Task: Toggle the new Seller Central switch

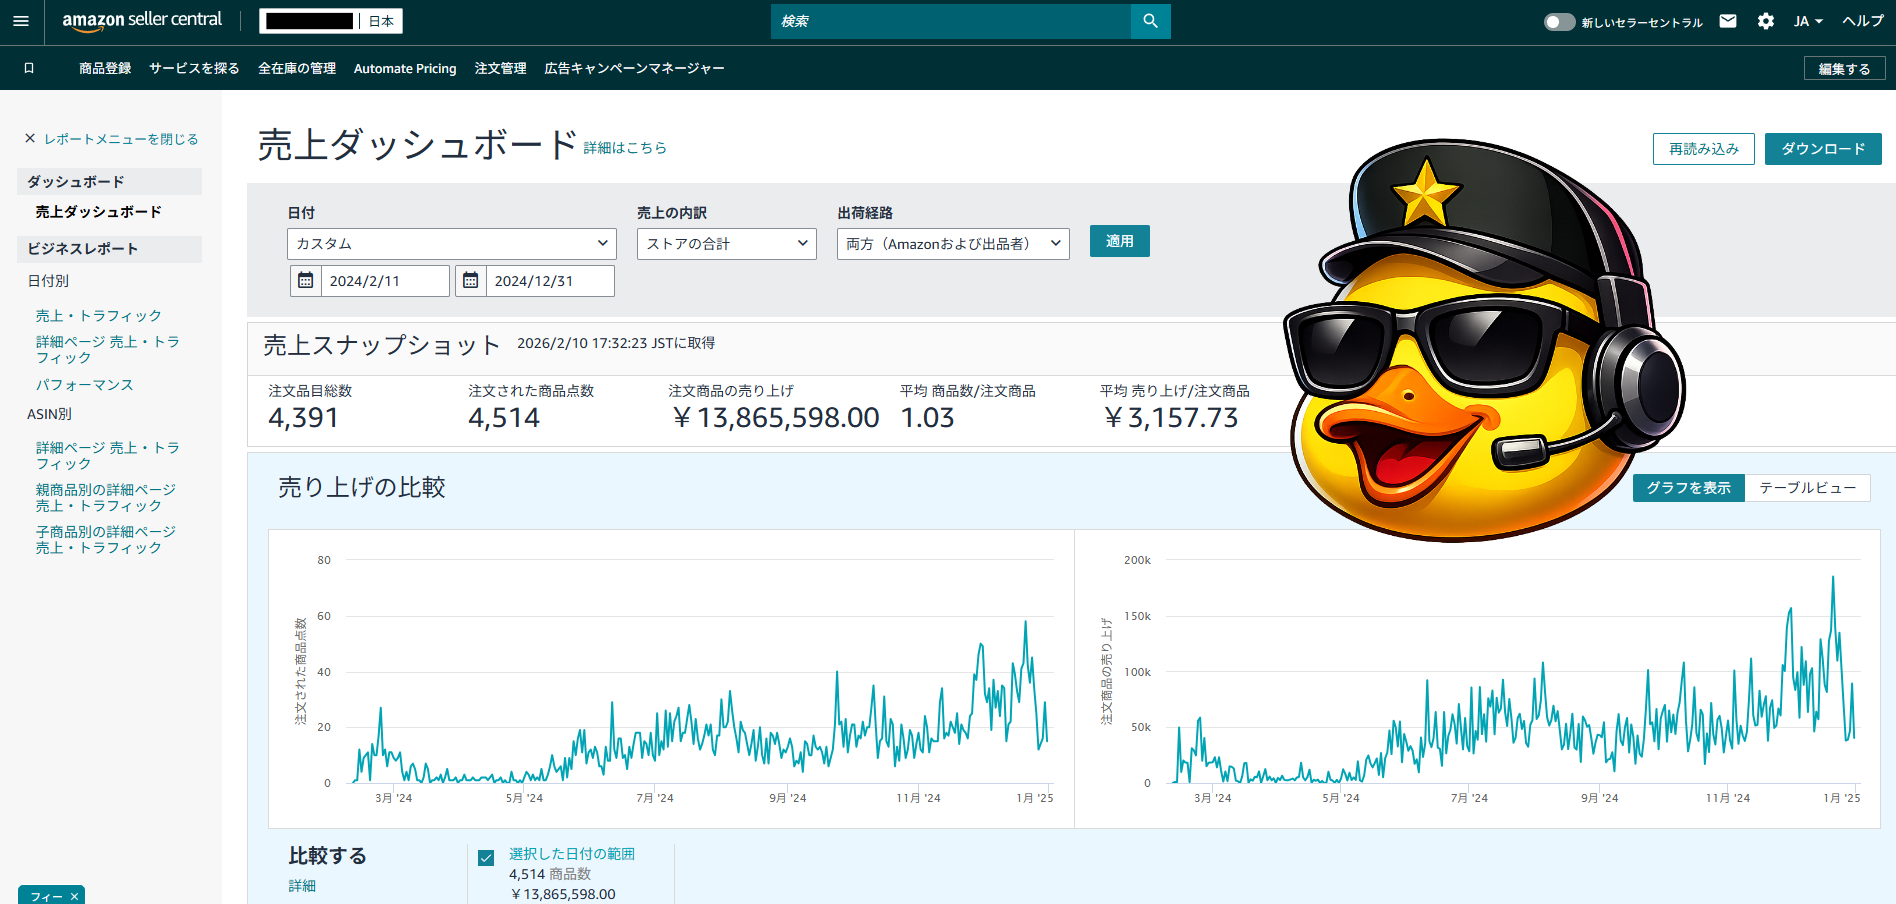Action: coord(1558,22)
